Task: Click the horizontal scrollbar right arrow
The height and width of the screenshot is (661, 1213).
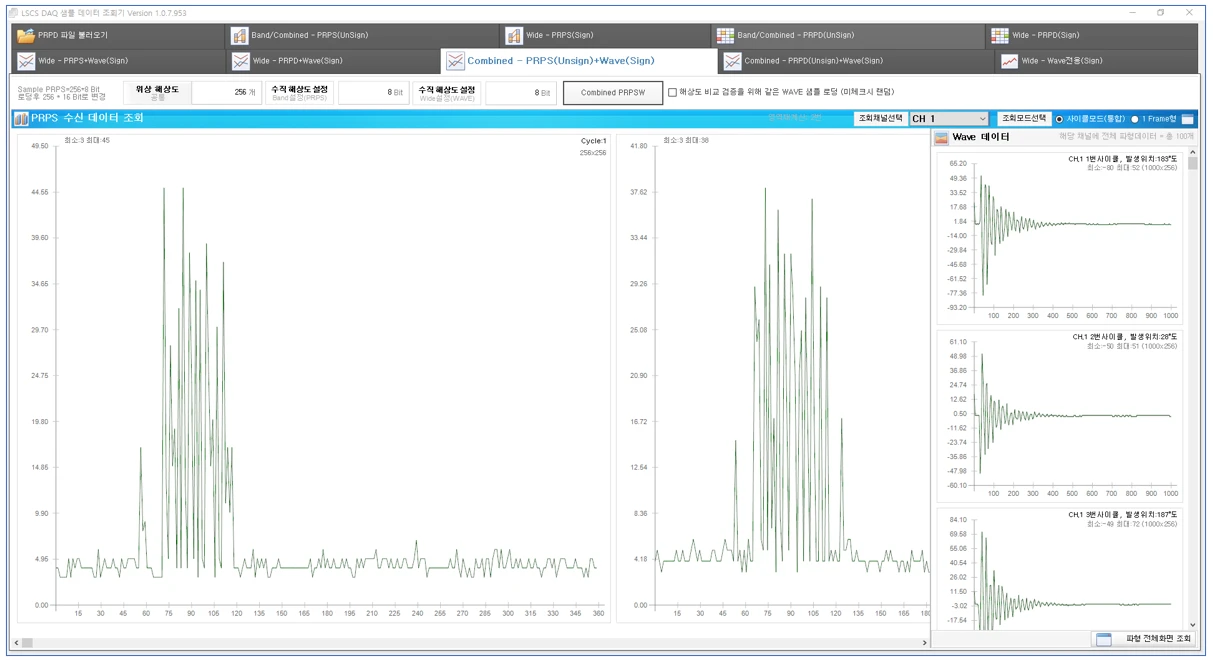Action: (925, 642)
